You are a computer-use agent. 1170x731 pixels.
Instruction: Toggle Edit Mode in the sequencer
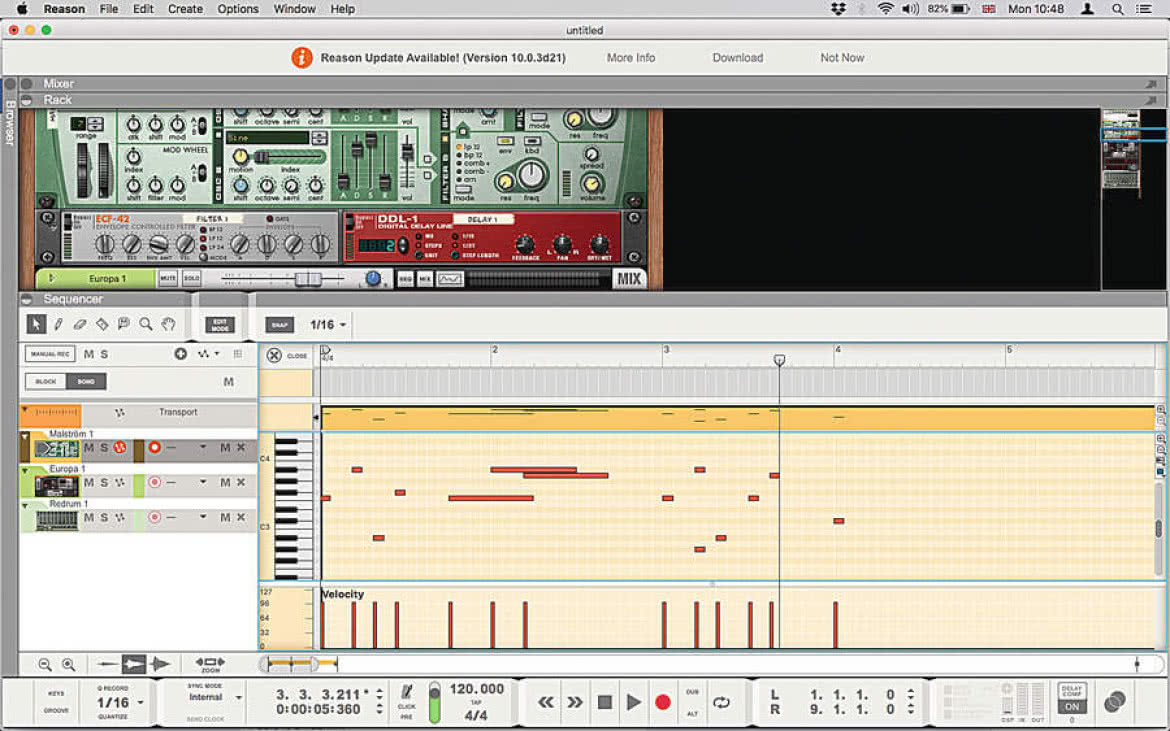coord(219,324)
